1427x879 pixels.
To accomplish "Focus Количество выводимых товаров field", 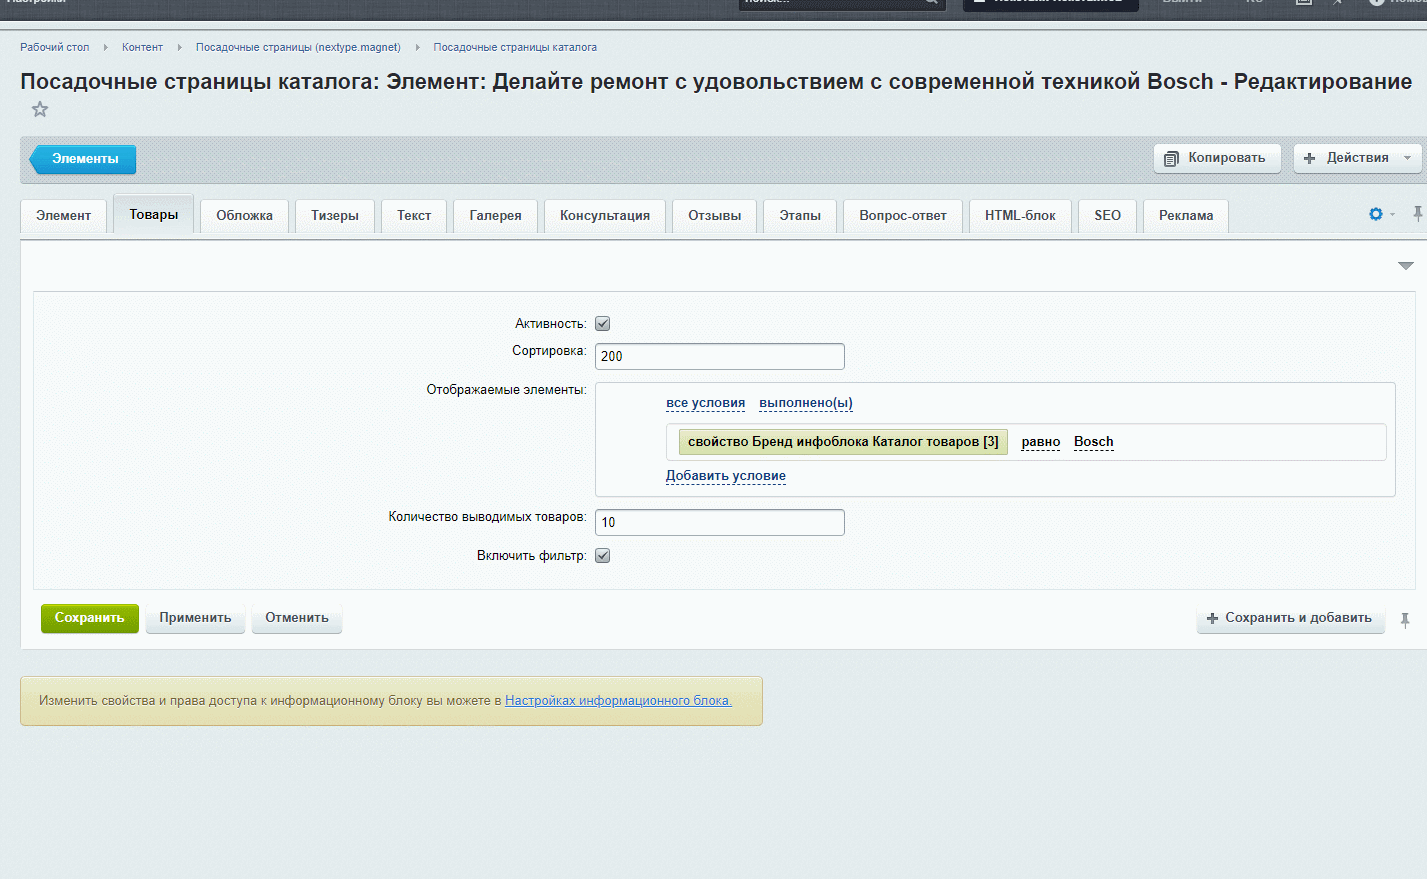I will click(x=720, y=522).
